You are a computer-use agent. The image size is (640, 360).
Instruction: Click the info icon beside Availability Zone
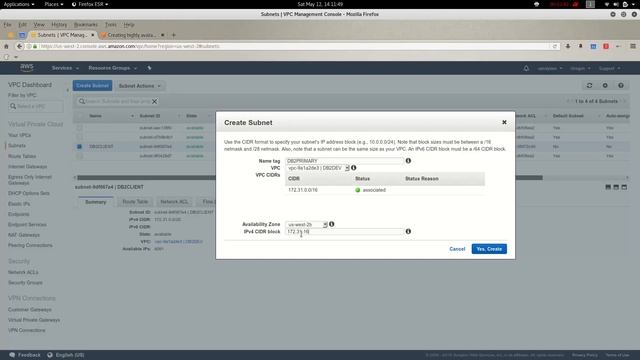pyautogui.click(x=331, y=224)
